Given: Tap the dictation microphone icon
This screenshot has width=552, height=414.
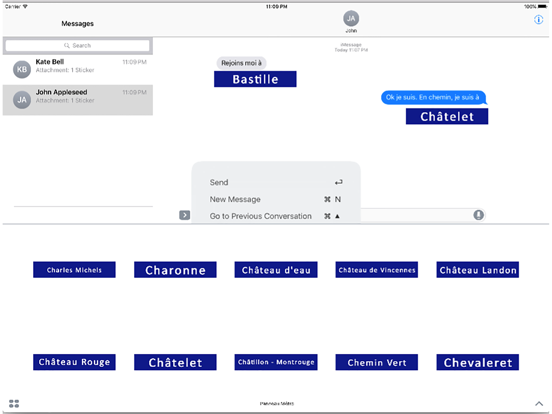Looking at the screenshot, I should [x=478, y=215].
